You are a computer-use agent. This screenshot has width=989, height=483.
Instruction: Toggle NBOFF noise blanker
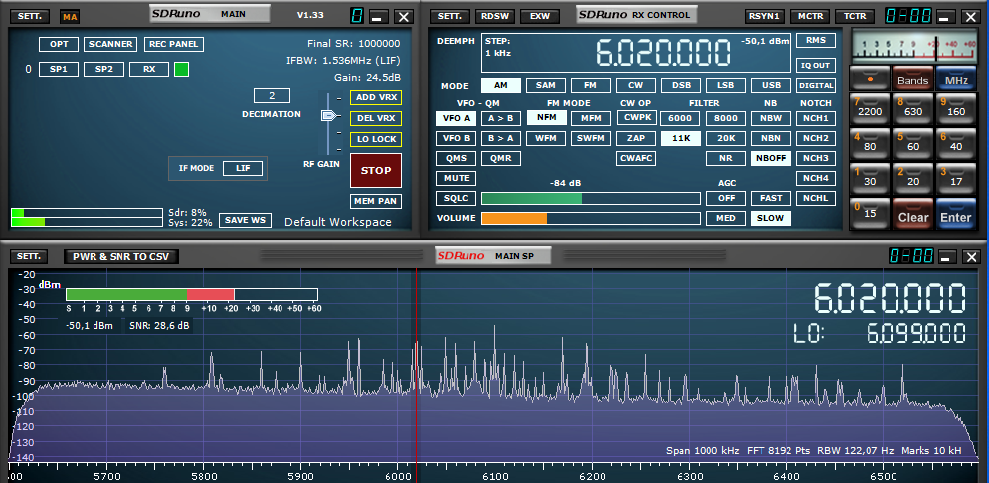click(771, 158)
